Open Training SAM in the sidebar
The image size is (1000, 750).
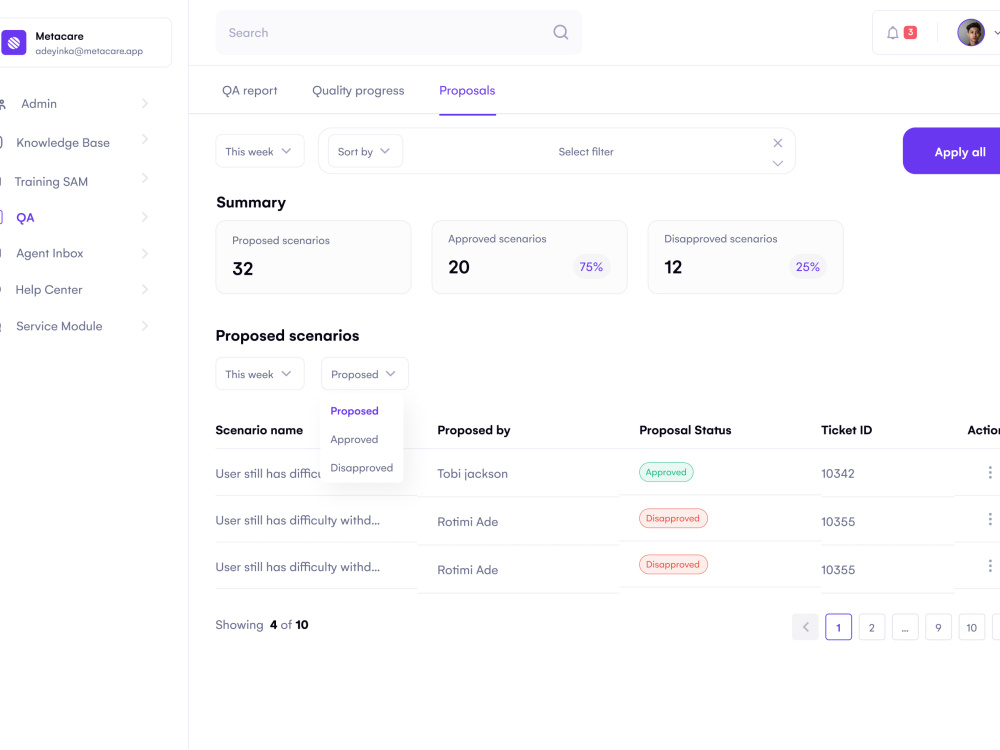click(x=51, y=182)
